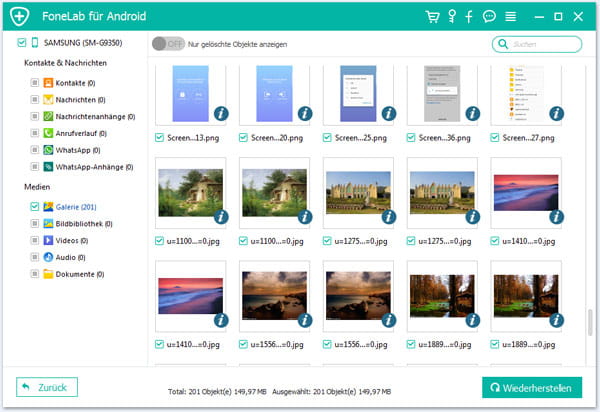Open the shopping cart purchase icon

click(432, 17)
